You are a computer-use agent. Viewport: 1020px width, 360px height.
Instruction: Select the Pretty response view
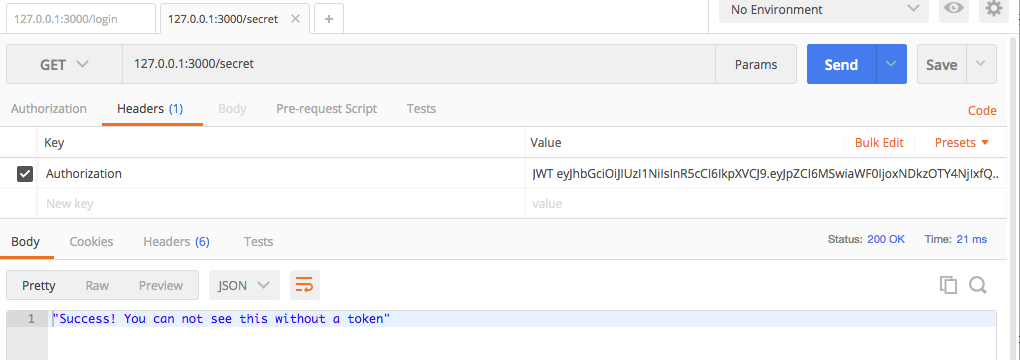[39, 285]
